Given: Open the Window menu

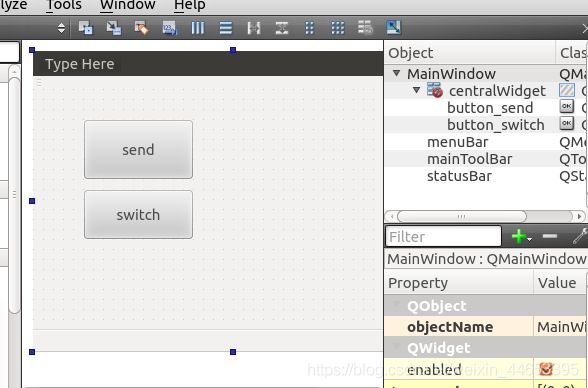Looking at the screenshot, I should [128, 5].
